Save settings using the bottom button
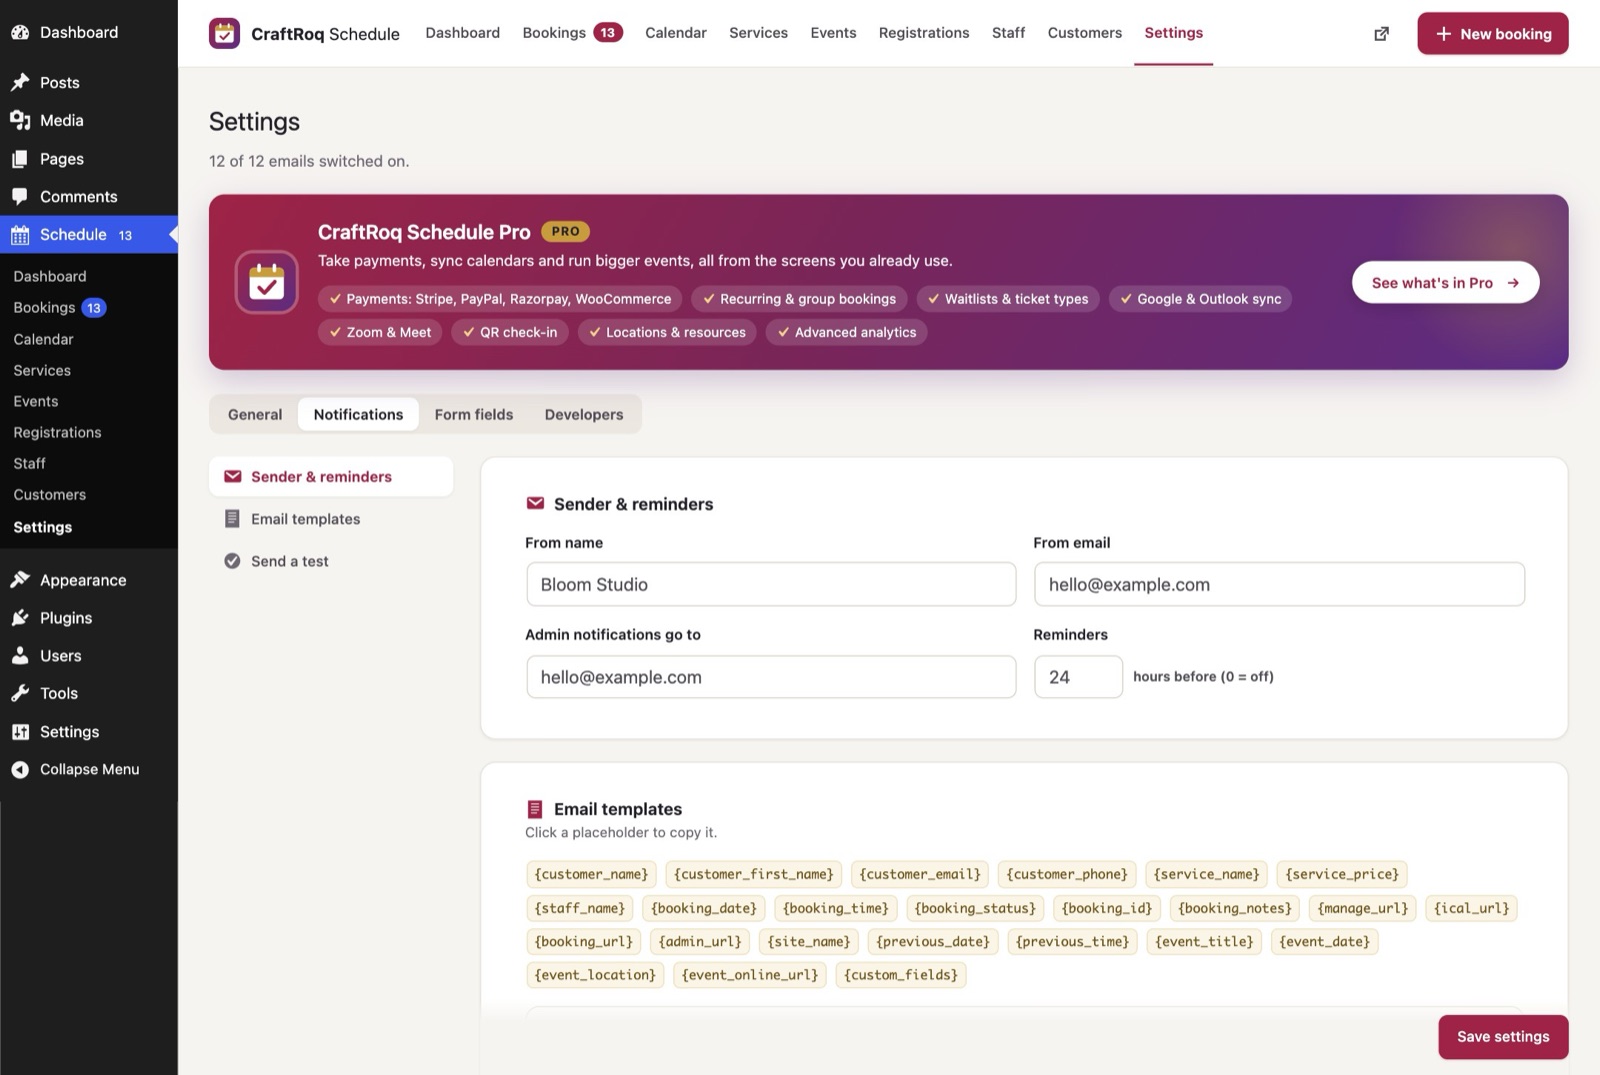The height and width of the screenshot is (1075, 1600). (1503, 1037)
